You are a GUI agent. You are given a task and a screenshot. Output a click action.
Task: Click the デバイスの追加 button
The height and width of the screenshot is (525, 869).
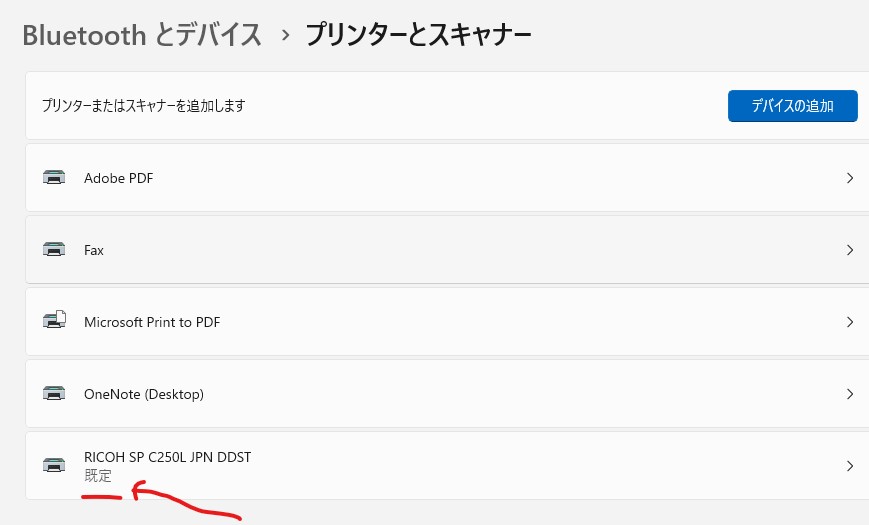coord(793,106)
